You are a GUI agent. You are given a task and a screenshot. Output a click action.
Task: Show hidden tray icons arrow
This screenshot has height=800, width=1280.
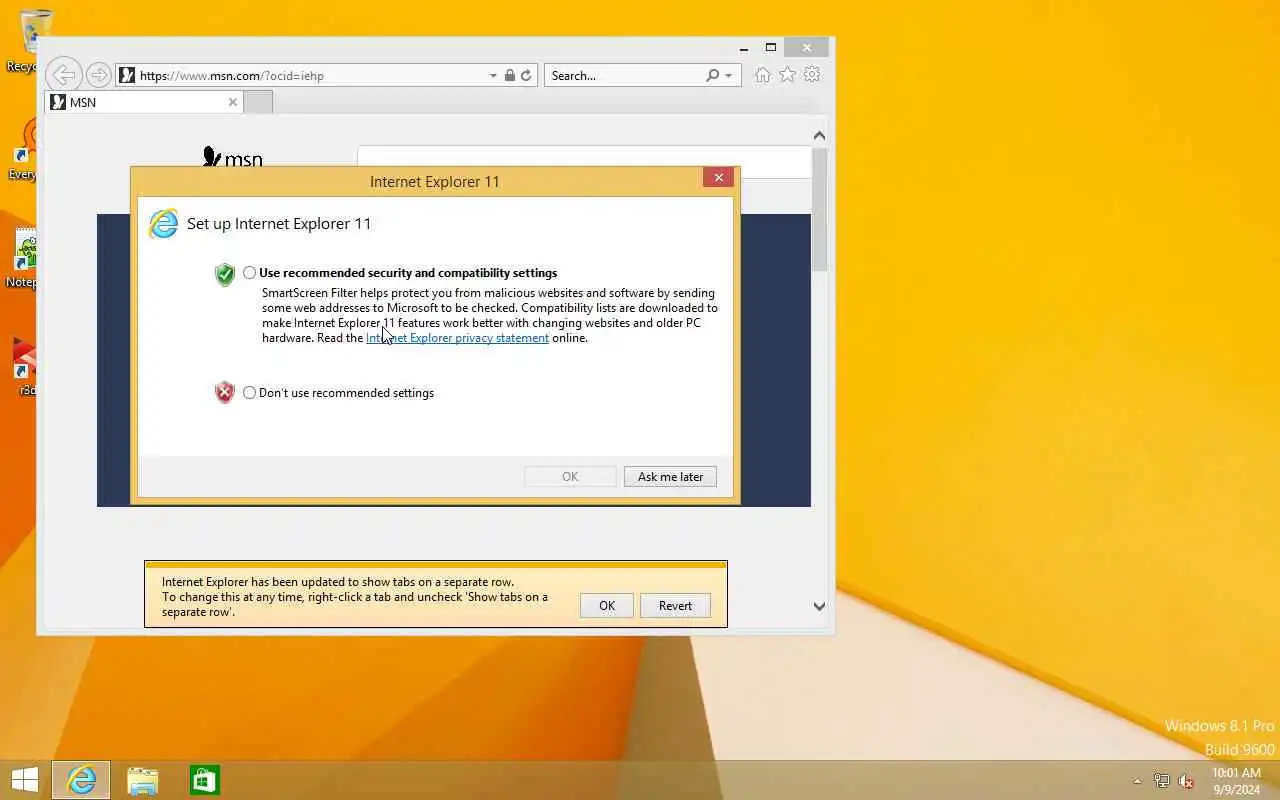(1137, 781)
